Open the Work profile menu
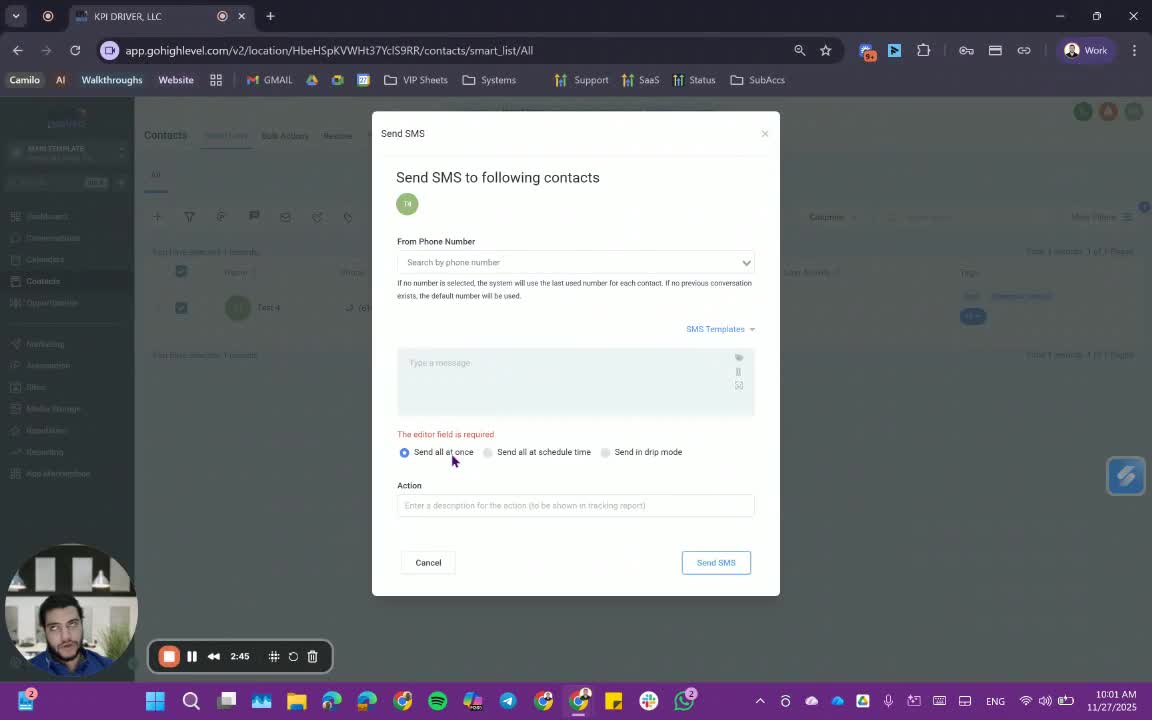The height and width of the screenshot is (720, 1152). coord(1086,51)
